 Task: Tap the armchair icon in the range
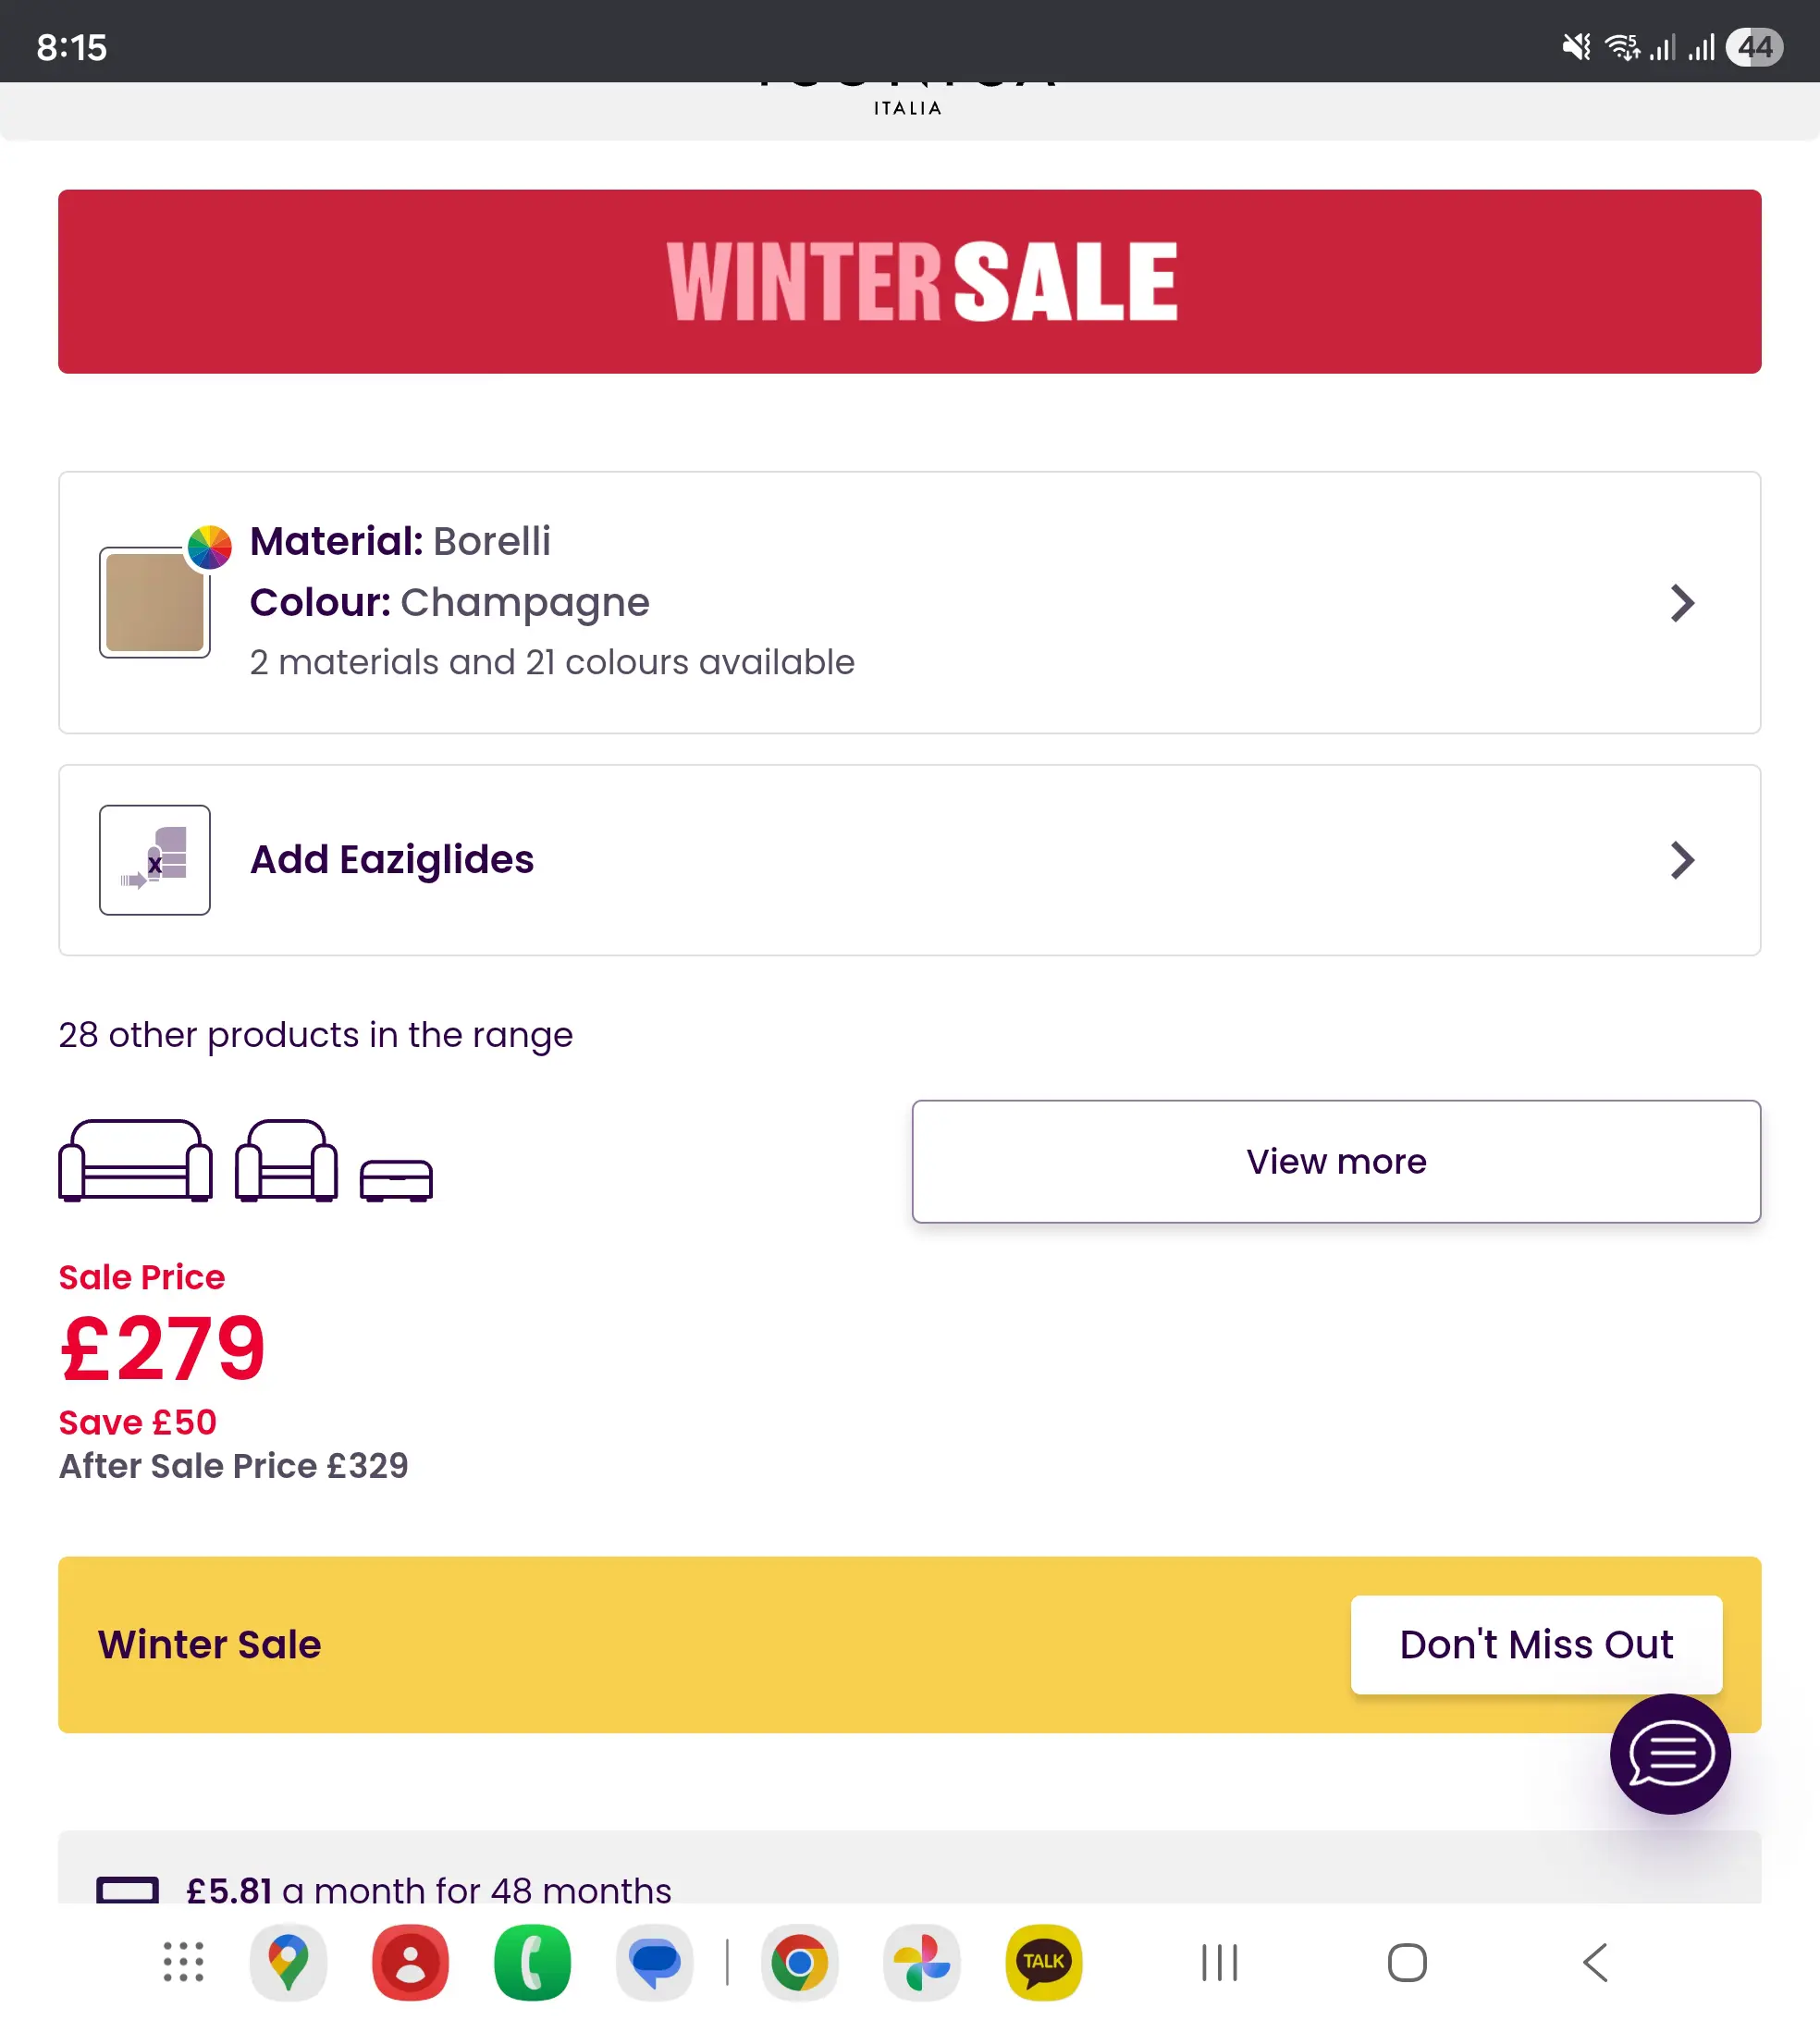click(286, 1160)
